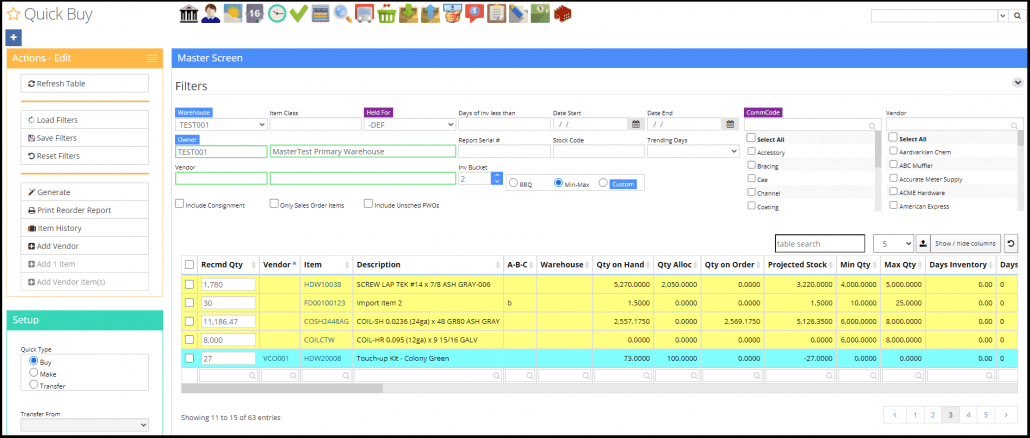
Task: Open the table page size dropdown
Action: click(x=892, y=243)
